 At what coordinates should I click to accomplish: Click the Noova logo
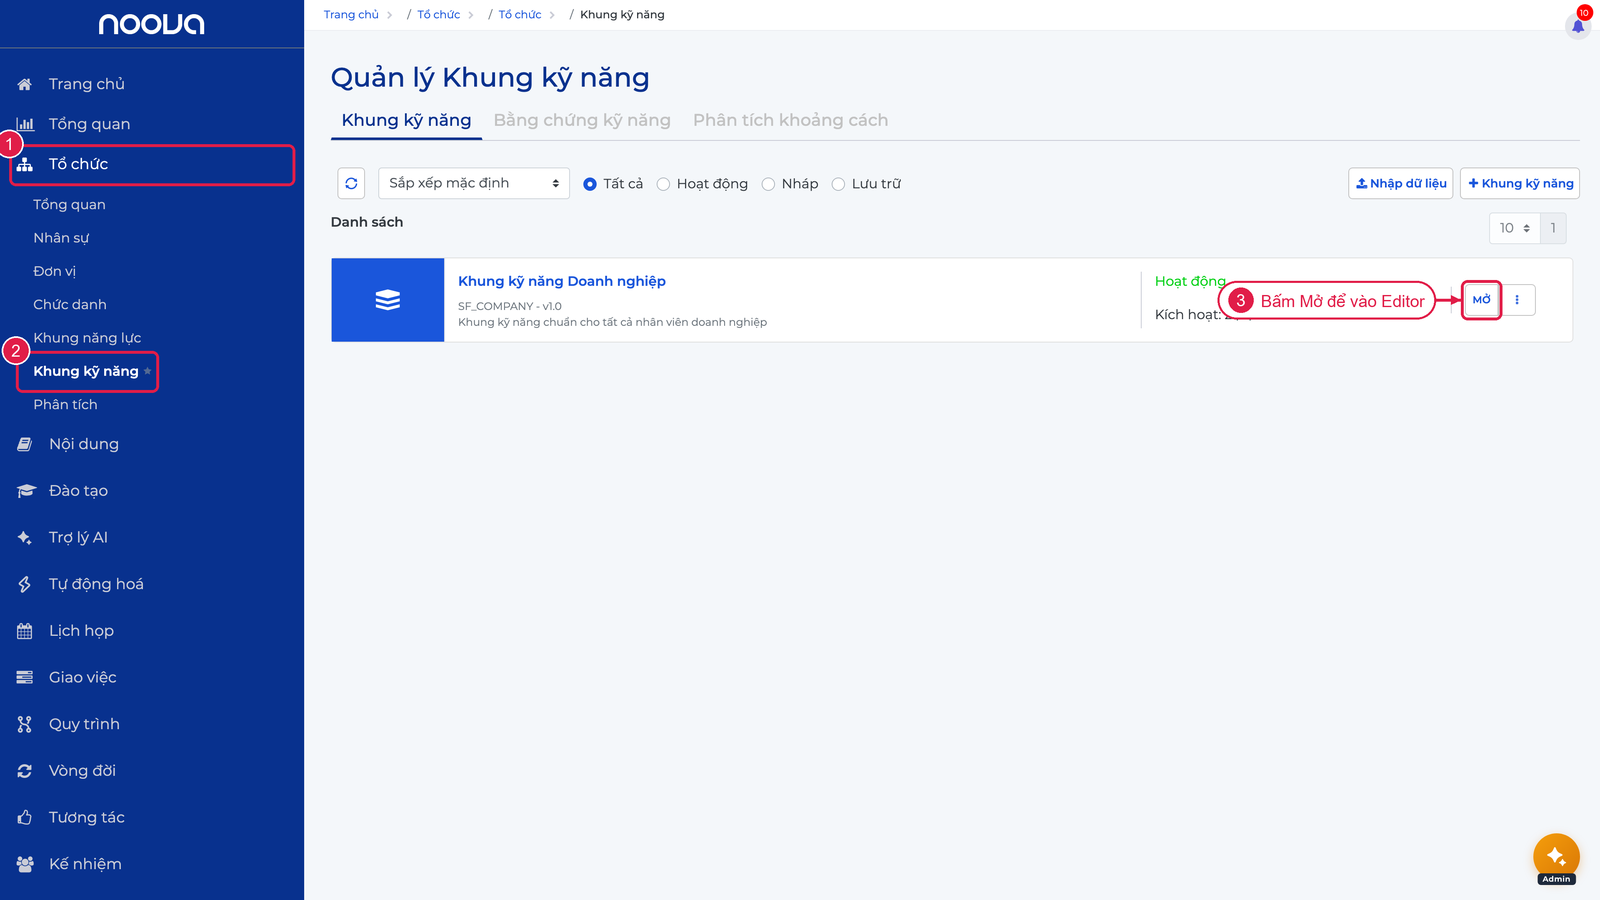[x=151, y=24]
